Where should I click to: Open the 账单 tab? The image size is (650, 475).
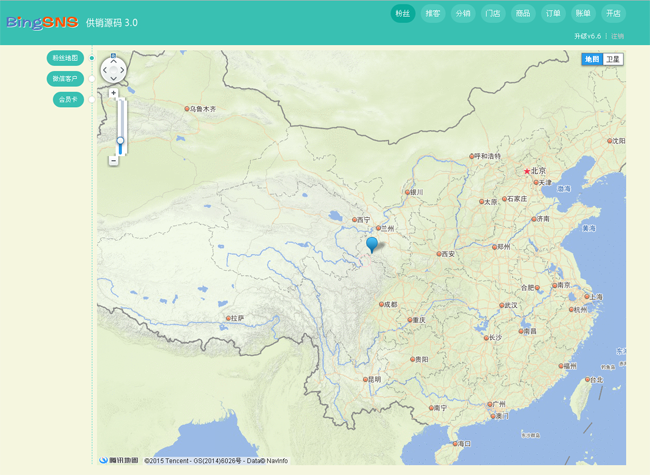point(583,14)
